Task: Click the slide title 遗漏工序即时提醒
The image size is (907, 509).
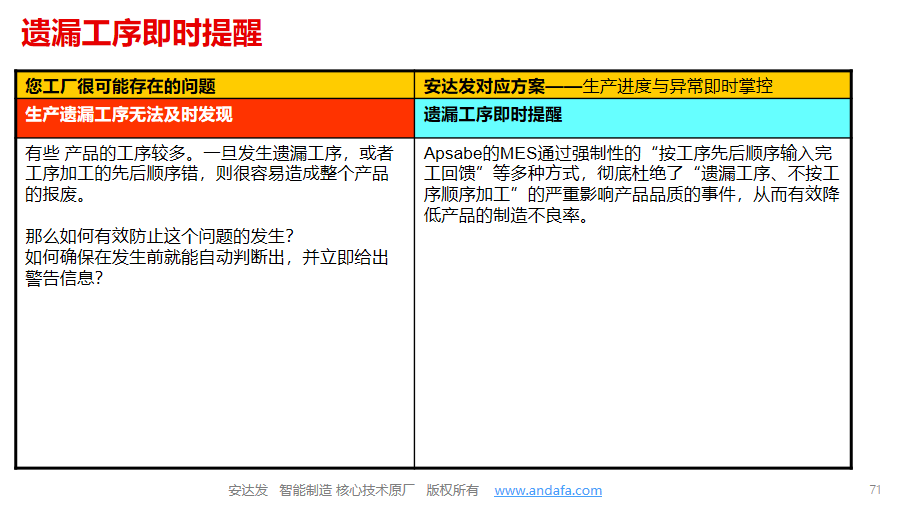Action: [x=142, y=33]
